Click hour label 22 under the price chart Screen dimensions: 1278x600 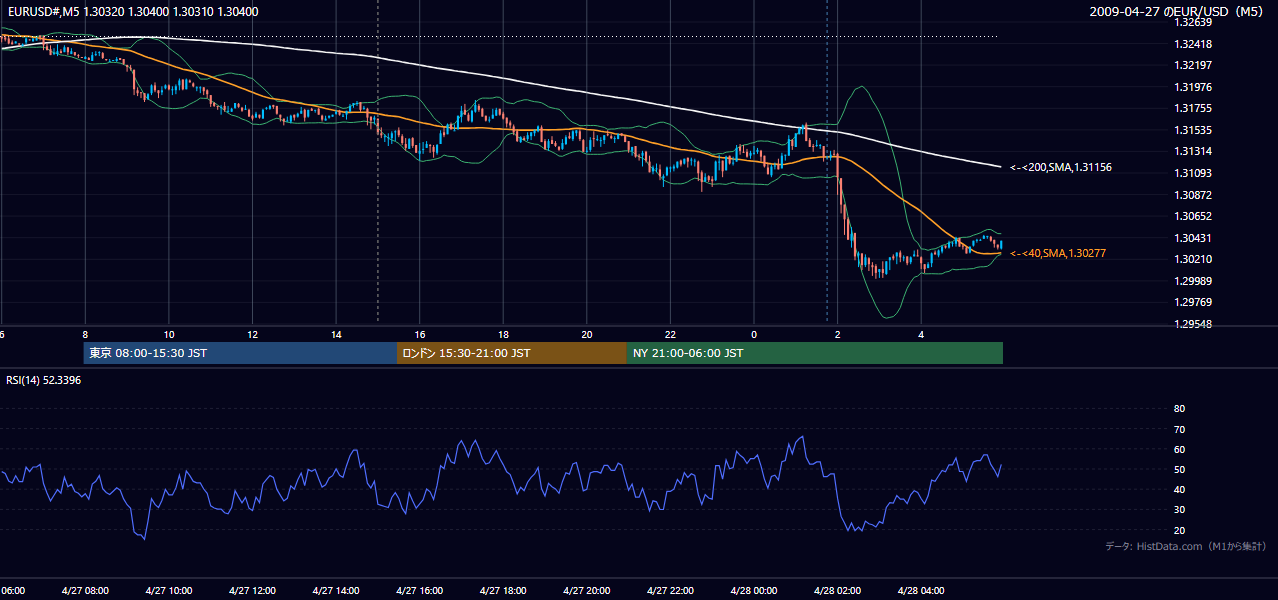[671, 335]
